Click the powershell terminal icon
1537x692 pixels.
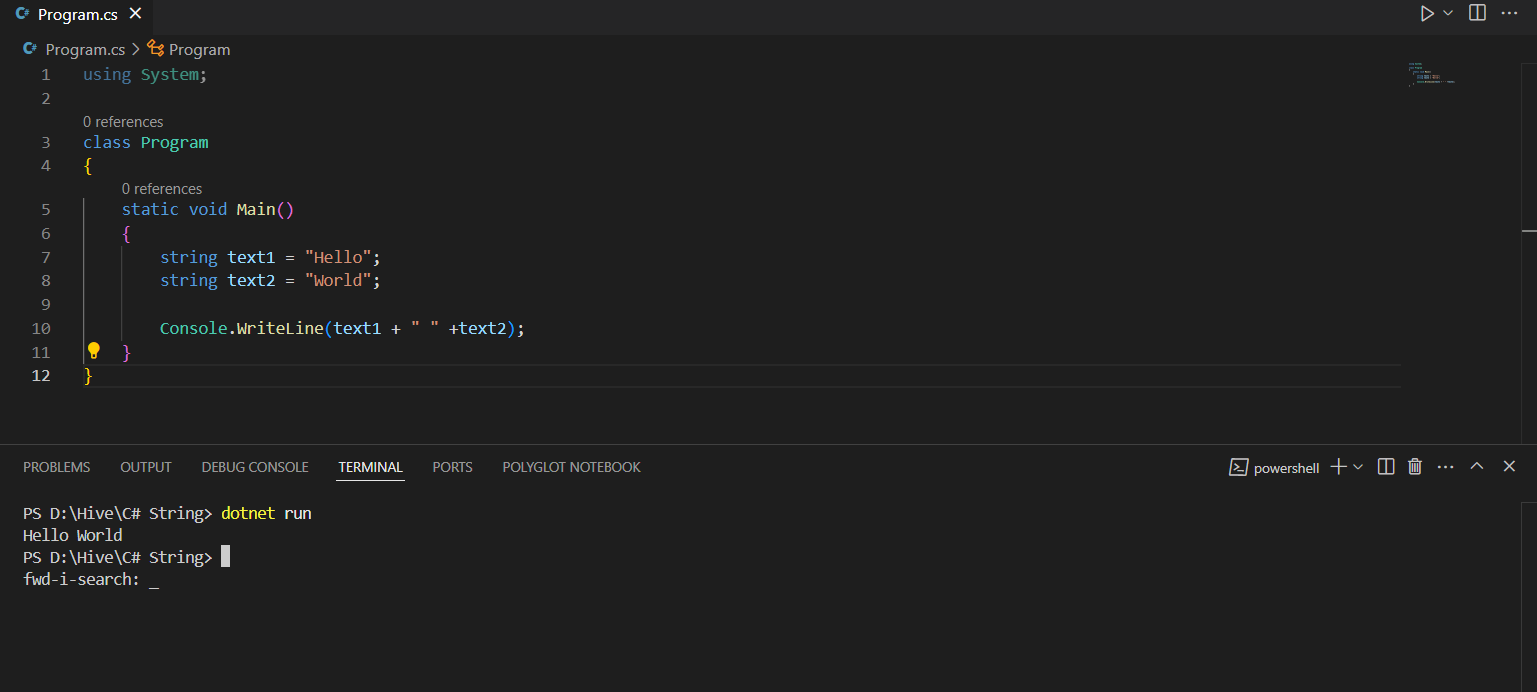(x=1238, y=467)
